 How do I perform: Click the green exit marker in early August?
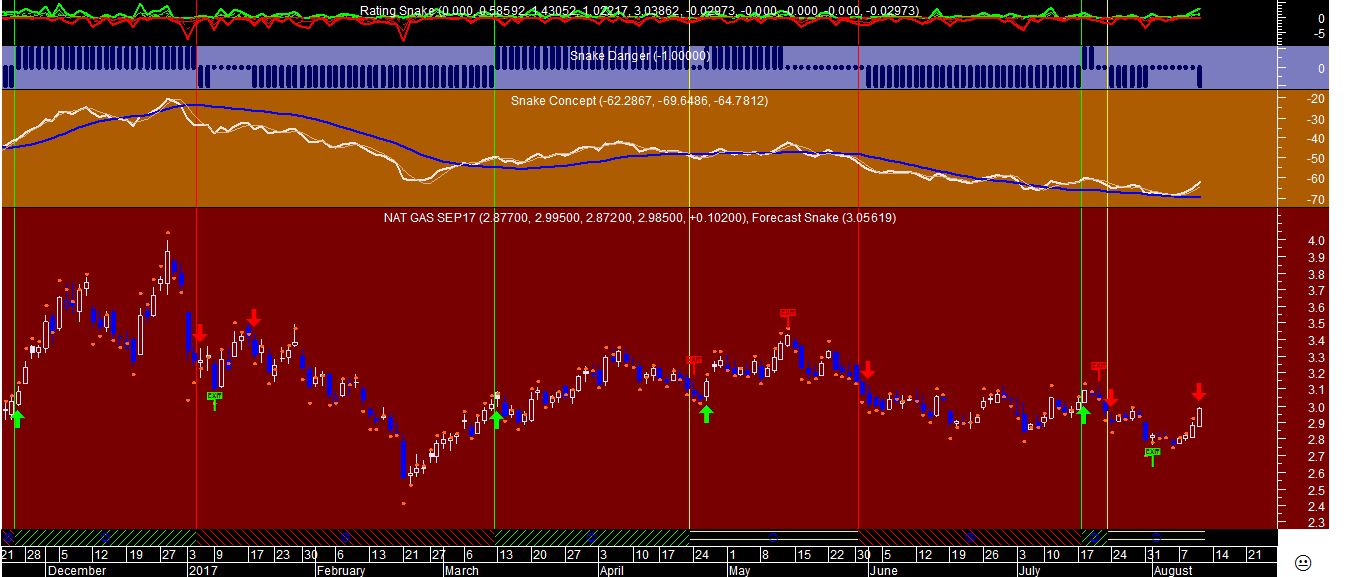[x=1152, y=456]
